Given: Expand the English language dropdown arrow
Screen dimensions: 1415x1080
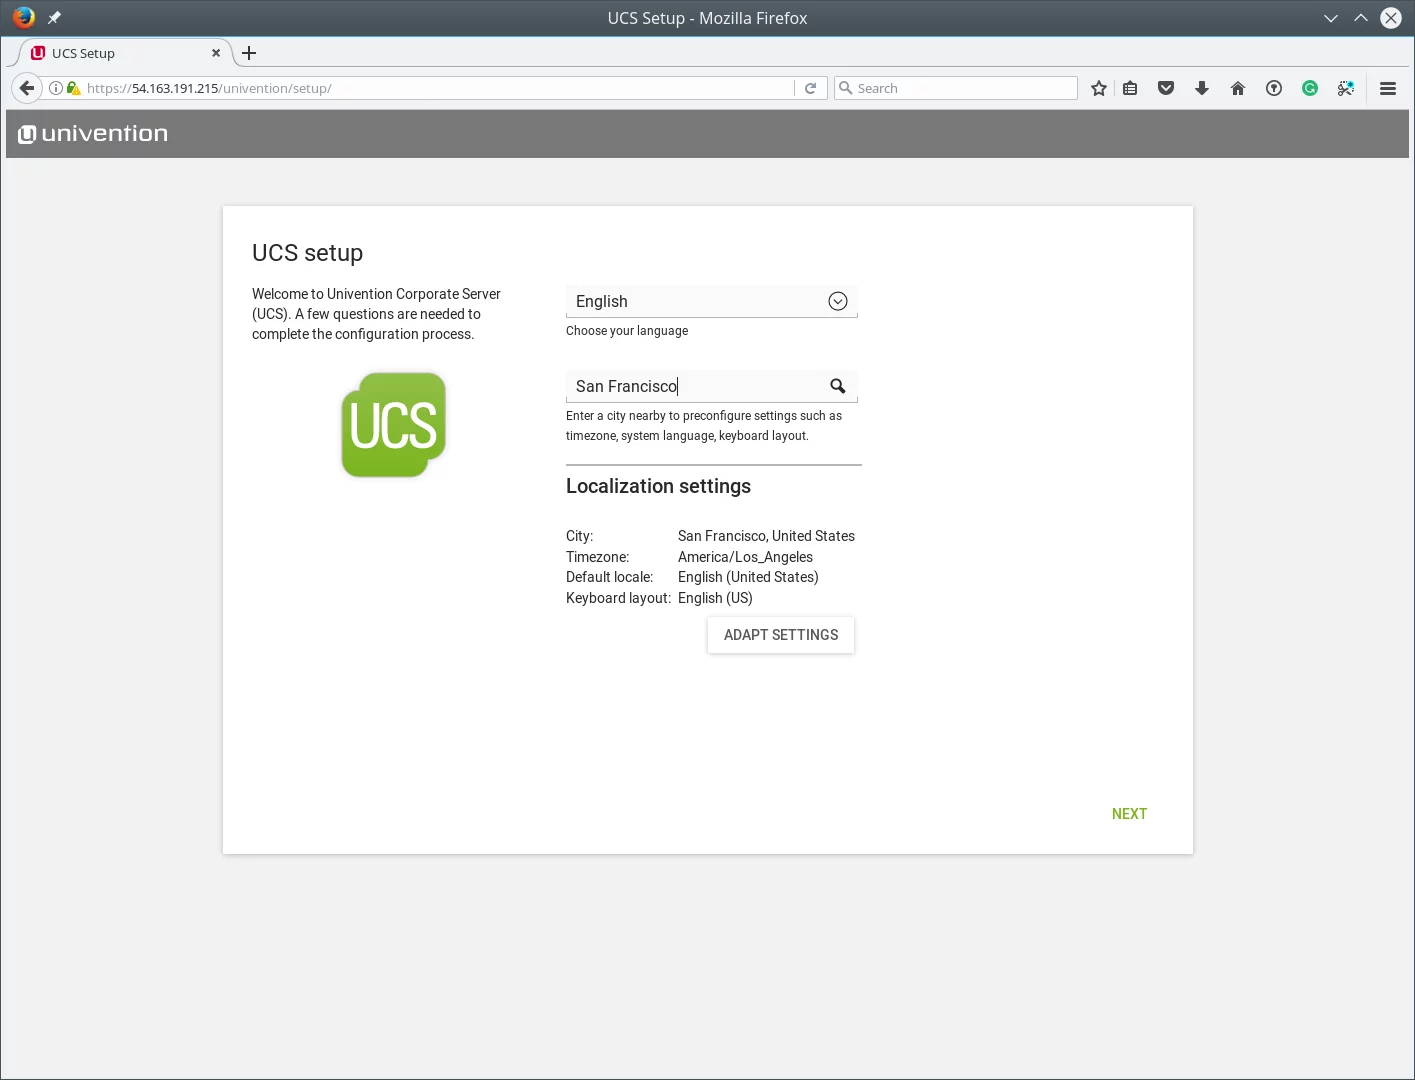Looking at the screenshot, I should pyautogui.click(x=838, y=301).
